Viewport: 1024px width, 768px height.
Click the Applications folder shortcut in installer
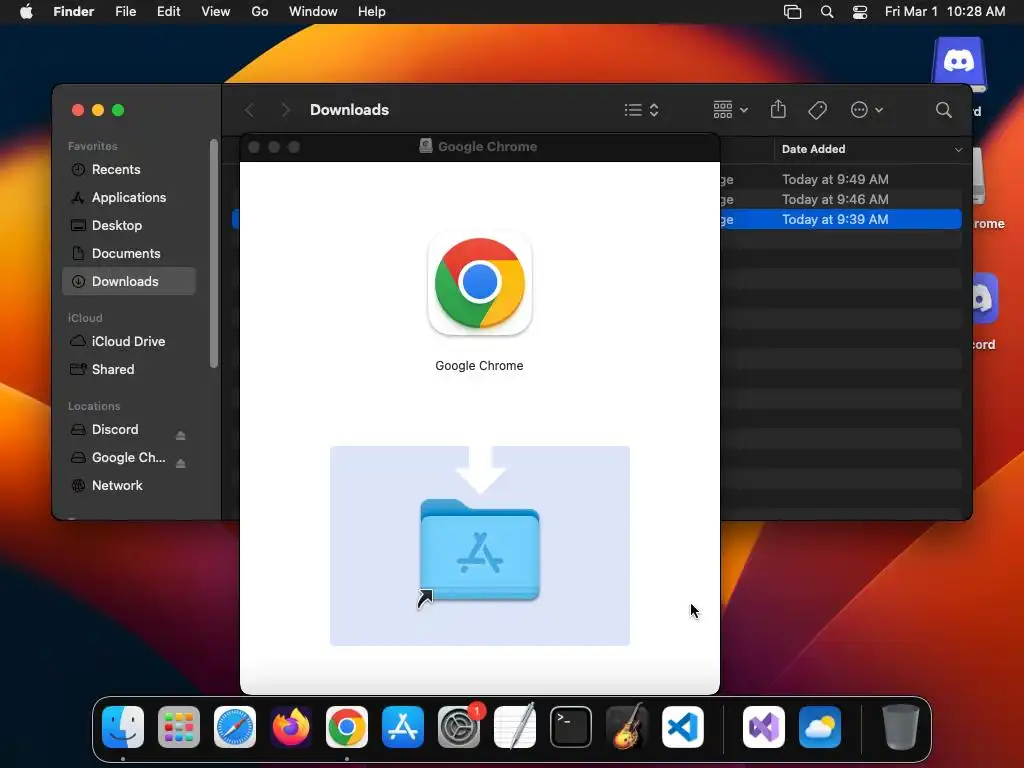click(x=480, y=550)
